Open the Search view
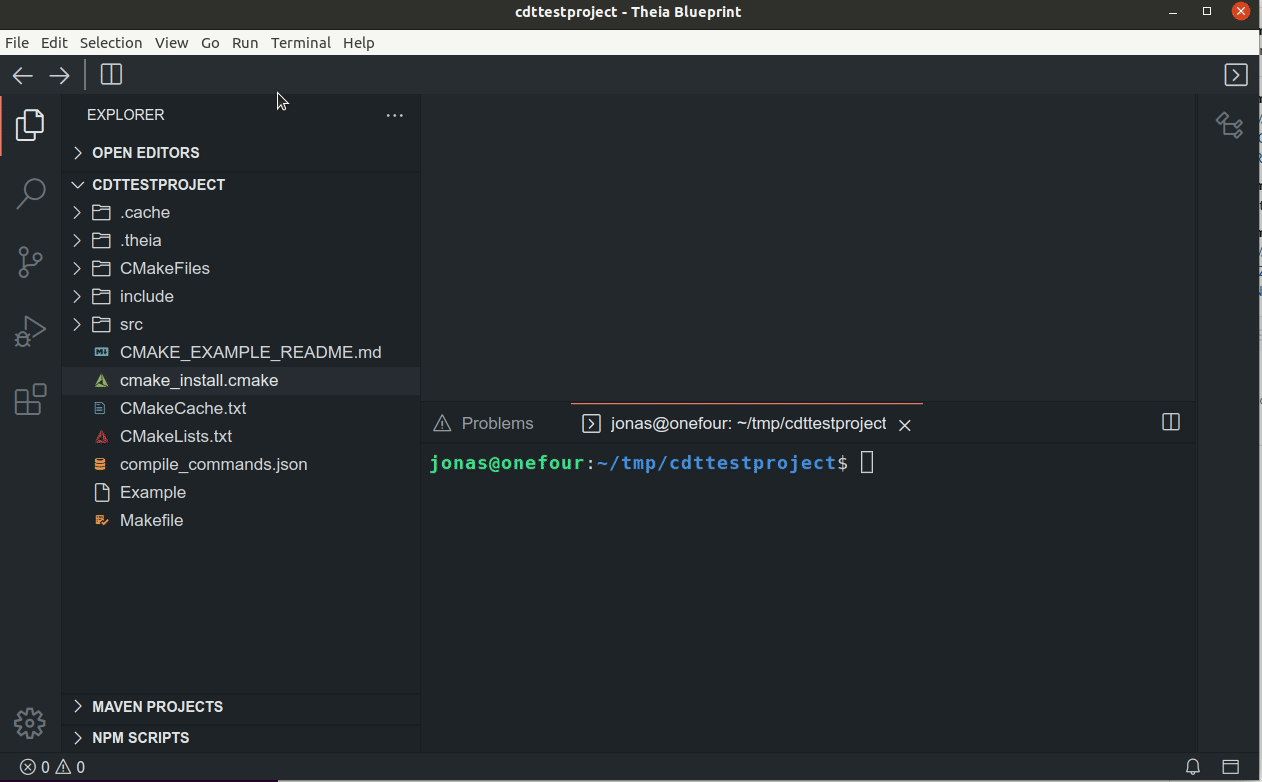The image size is (1262, 782). 29,193
